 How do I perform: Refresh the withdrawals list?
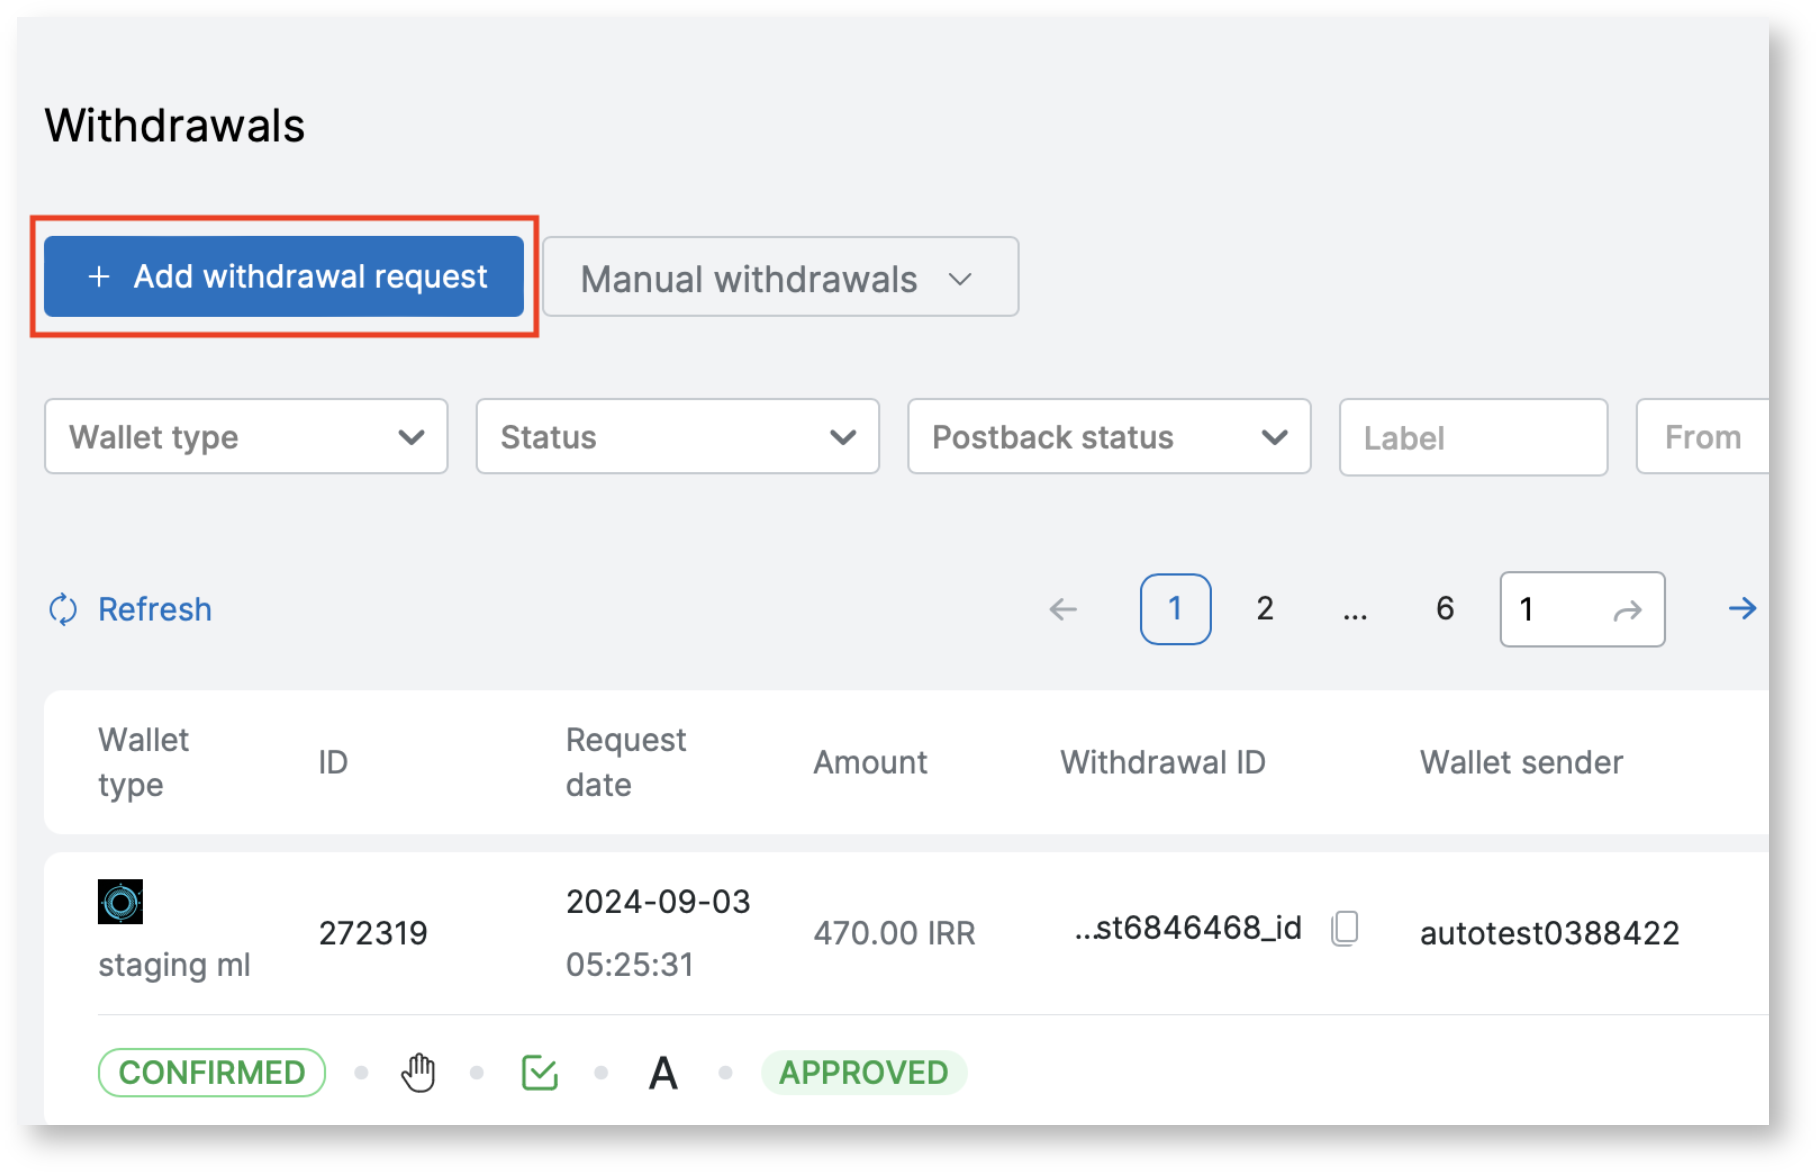131,609
